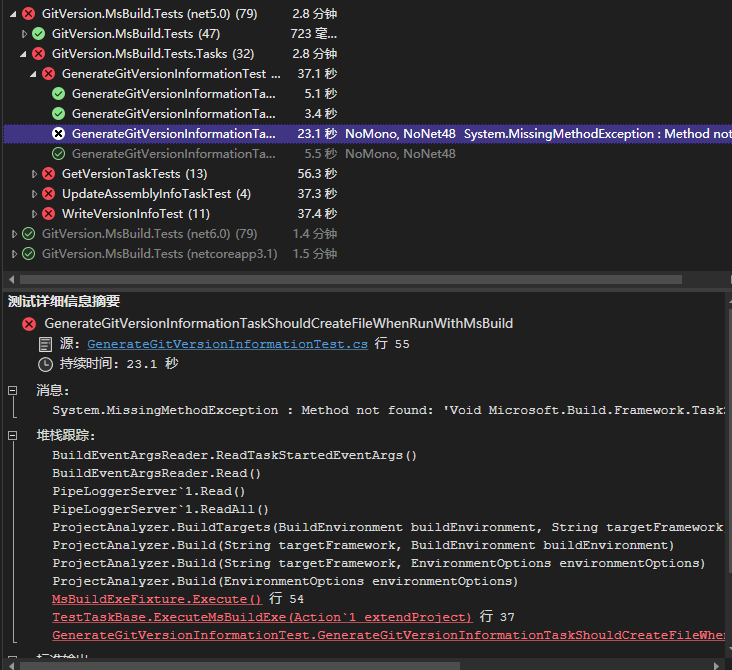This screenshot has height=670, width=732.
Task: Collapse GitVersion.MsBuild.Tests (net5.0) node
Action: pos(13,14)
